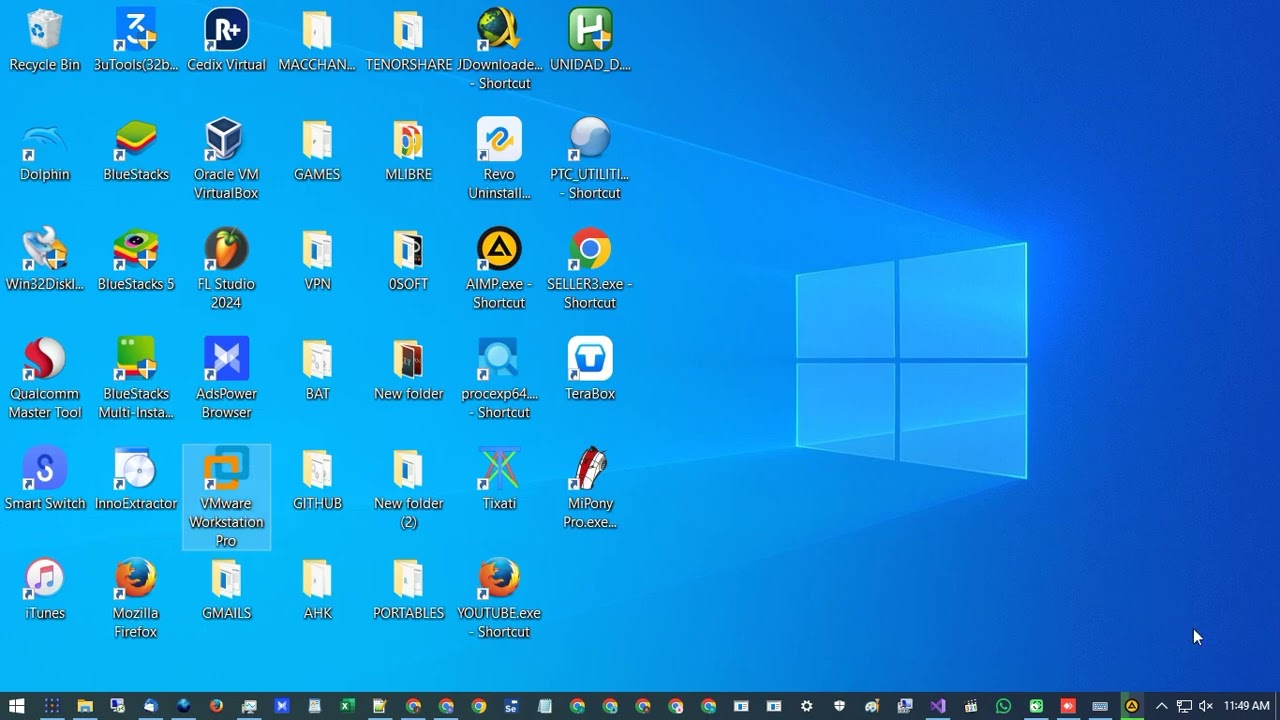Select the GAMES folder
This screenshot has height=720, width=1280.
click(317, 151)
